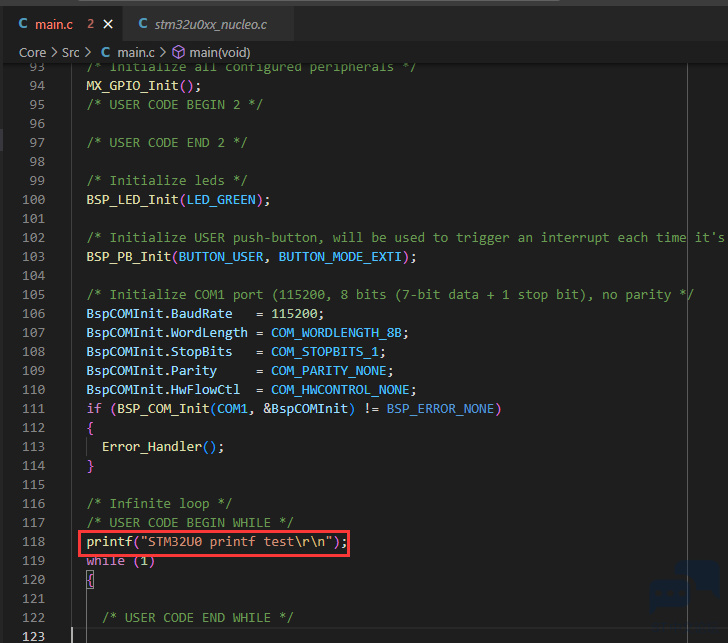The width and height of the screenshot is (728, 643).
Task: Click the Error_Handler function call
Action: tap(150, 447)
